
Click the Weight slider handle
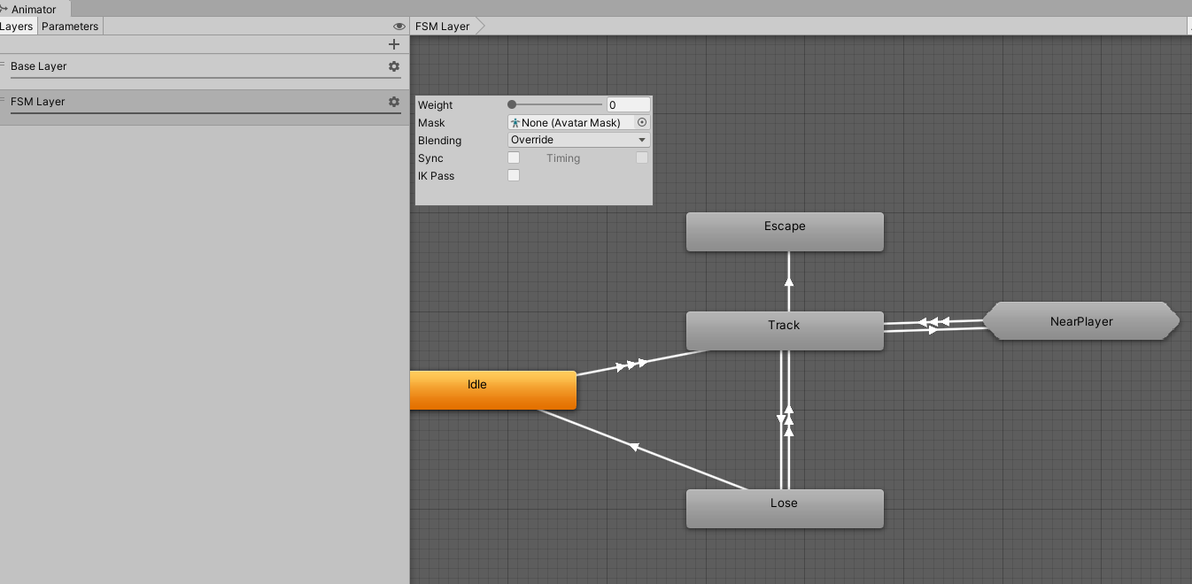point(512,105)
